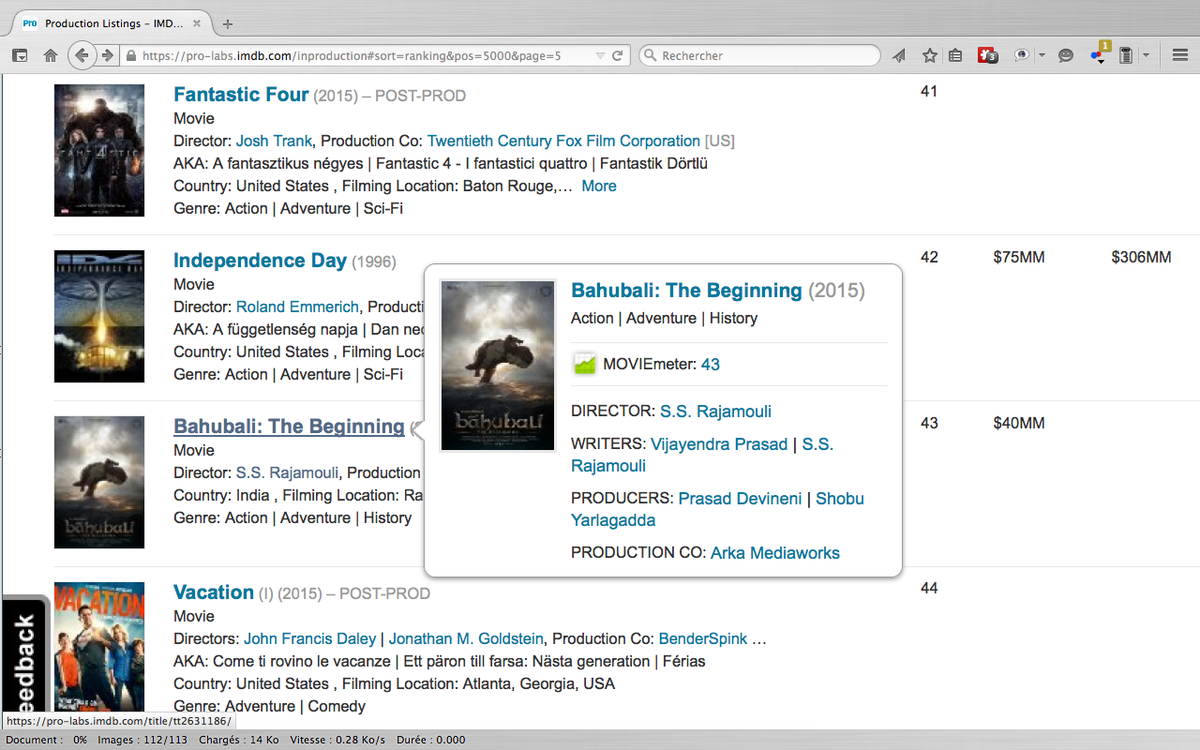The width and height of the screenshot is (1200, 750).
Task: Click director S.S. Rajamouli in popup
Action: [x=716, y=412]
